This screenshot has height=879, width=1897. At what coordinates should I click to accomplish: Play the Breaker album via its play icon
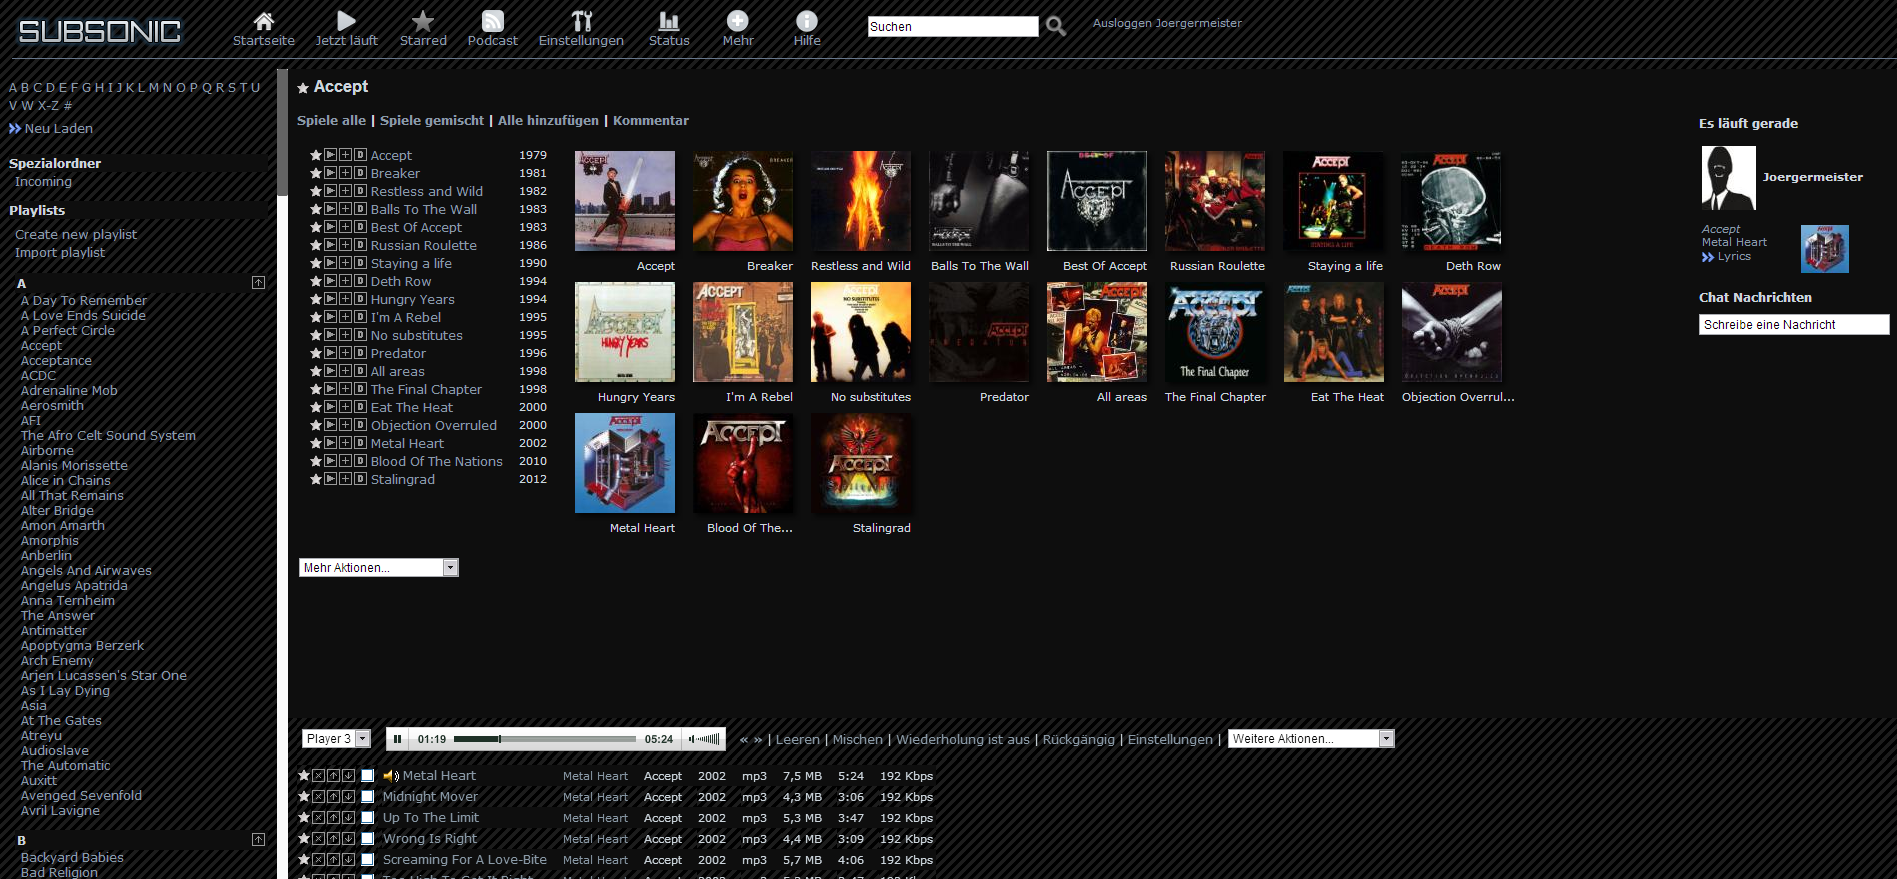(330, 173)
